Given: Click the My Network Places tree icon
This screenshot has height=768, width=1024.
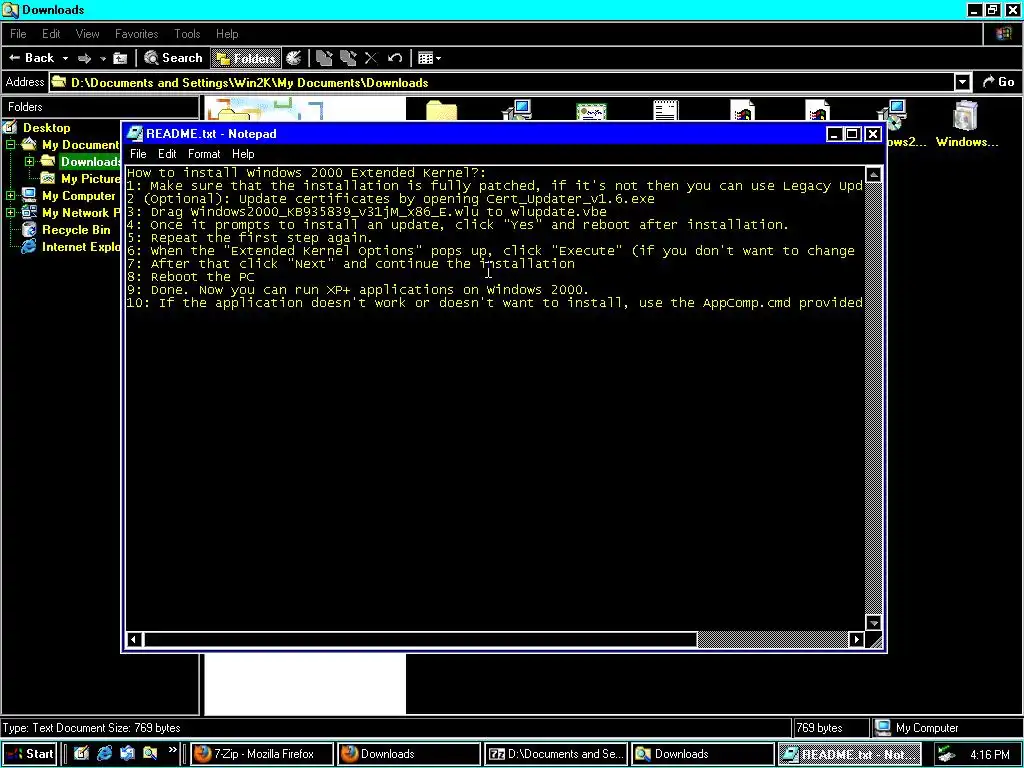Looking at the screenshot, I should [x=29, y=212].
